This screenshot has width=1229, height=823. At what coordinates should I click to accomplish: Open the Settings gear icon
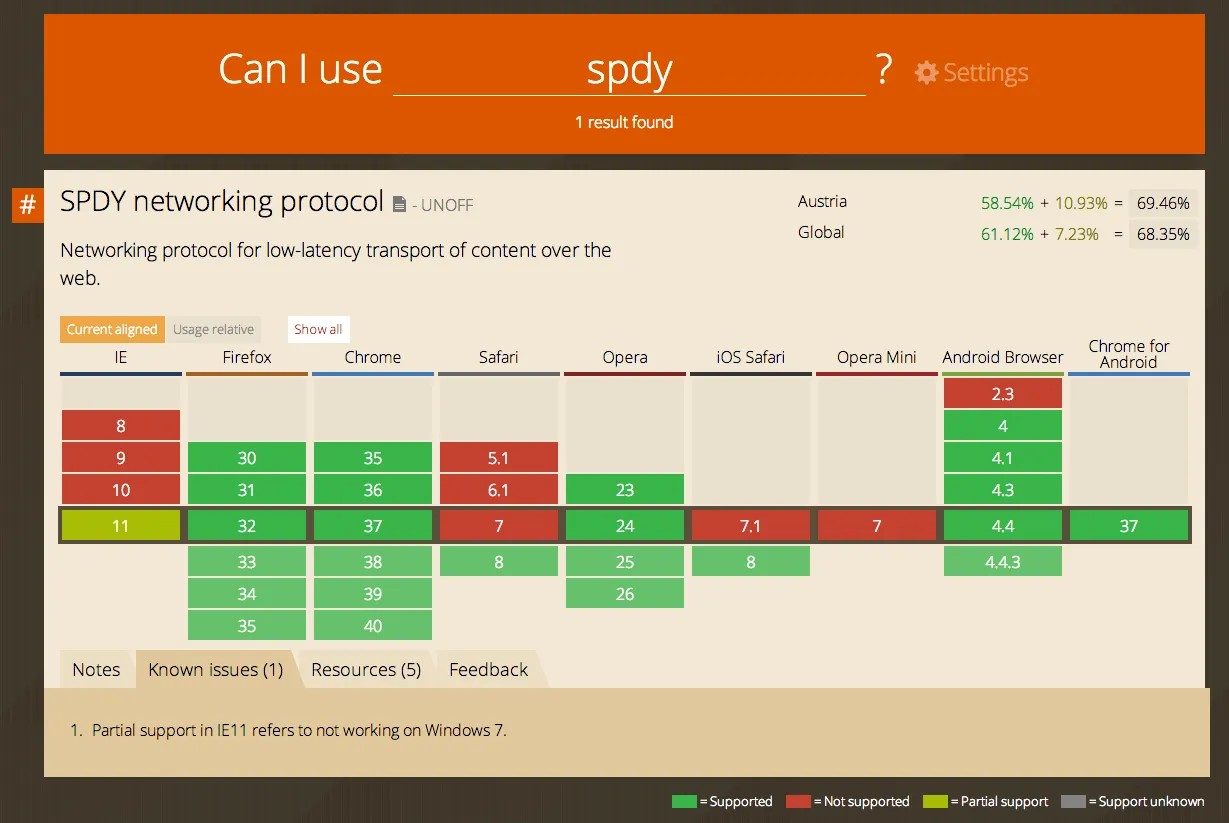point(927,72)
